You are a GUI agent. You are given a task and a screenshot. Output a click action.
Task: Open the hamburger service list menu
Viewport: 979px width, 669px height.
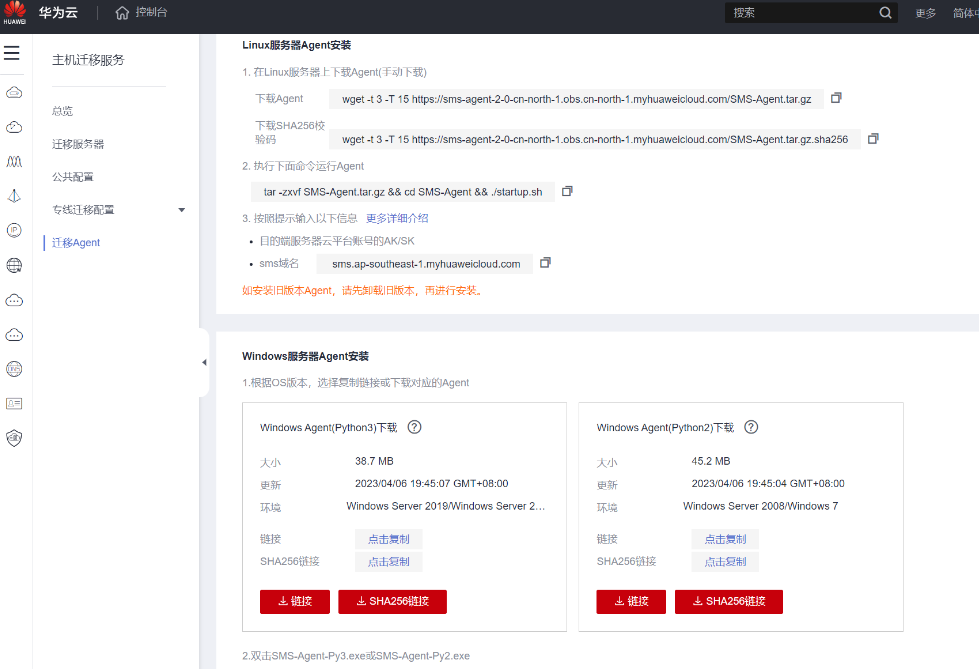(12, 53)
